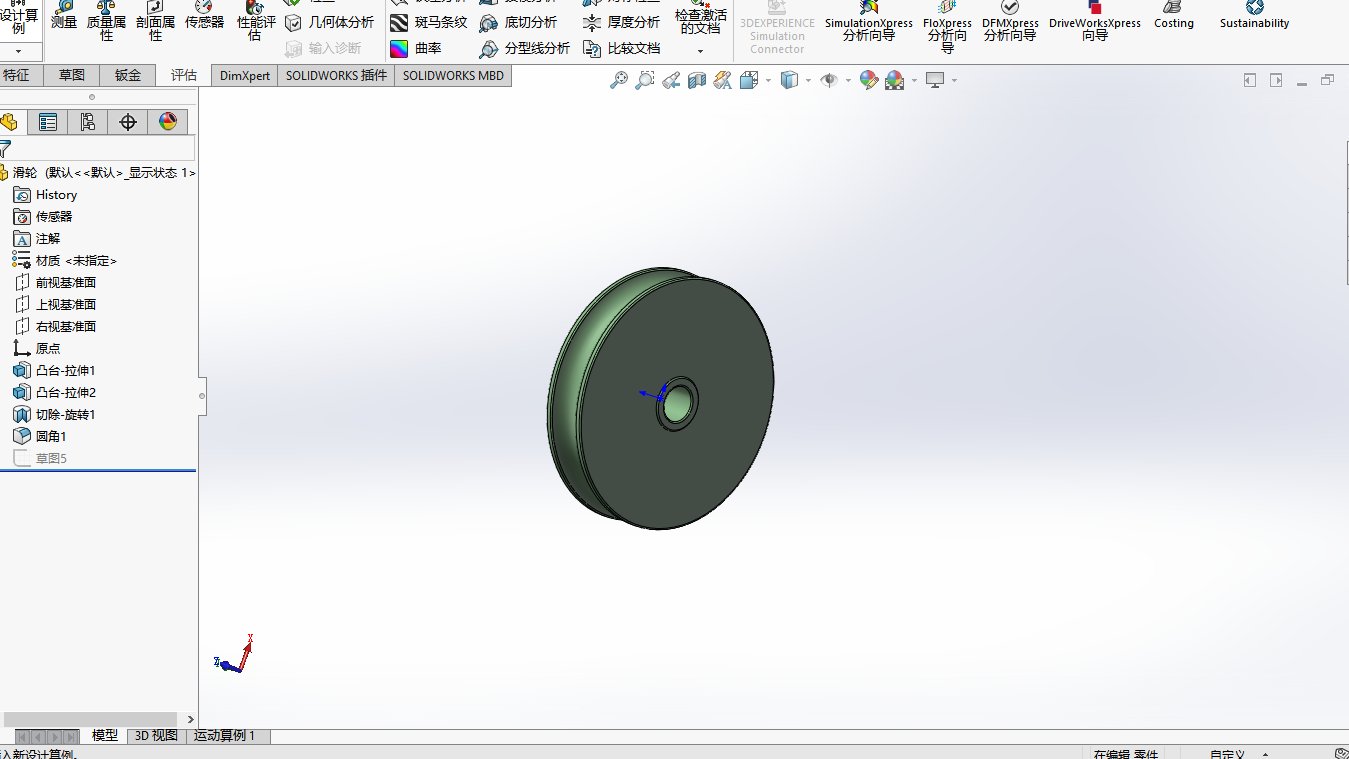Click the Section View icon
The image size is (1349, 759).
tap(697, 80)
